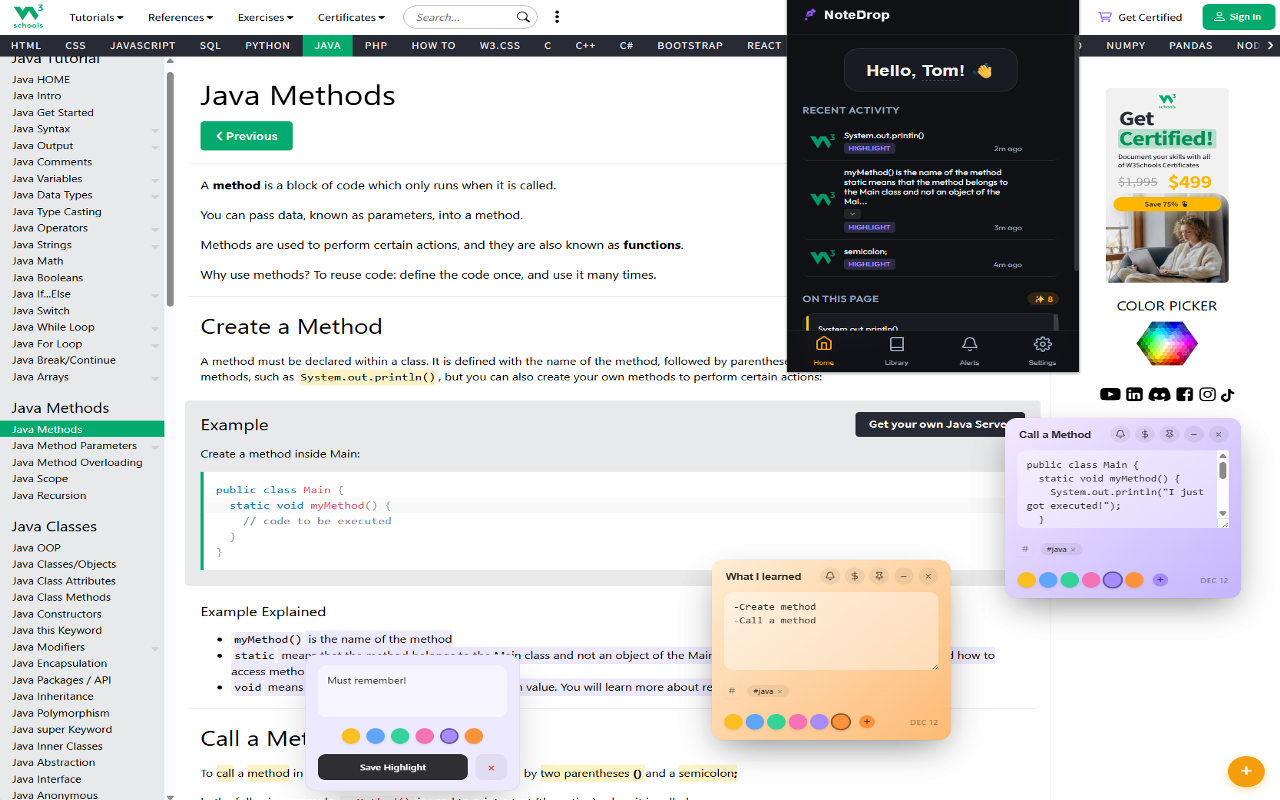Expand the Tutorials dropdown

tap(96, 17)
